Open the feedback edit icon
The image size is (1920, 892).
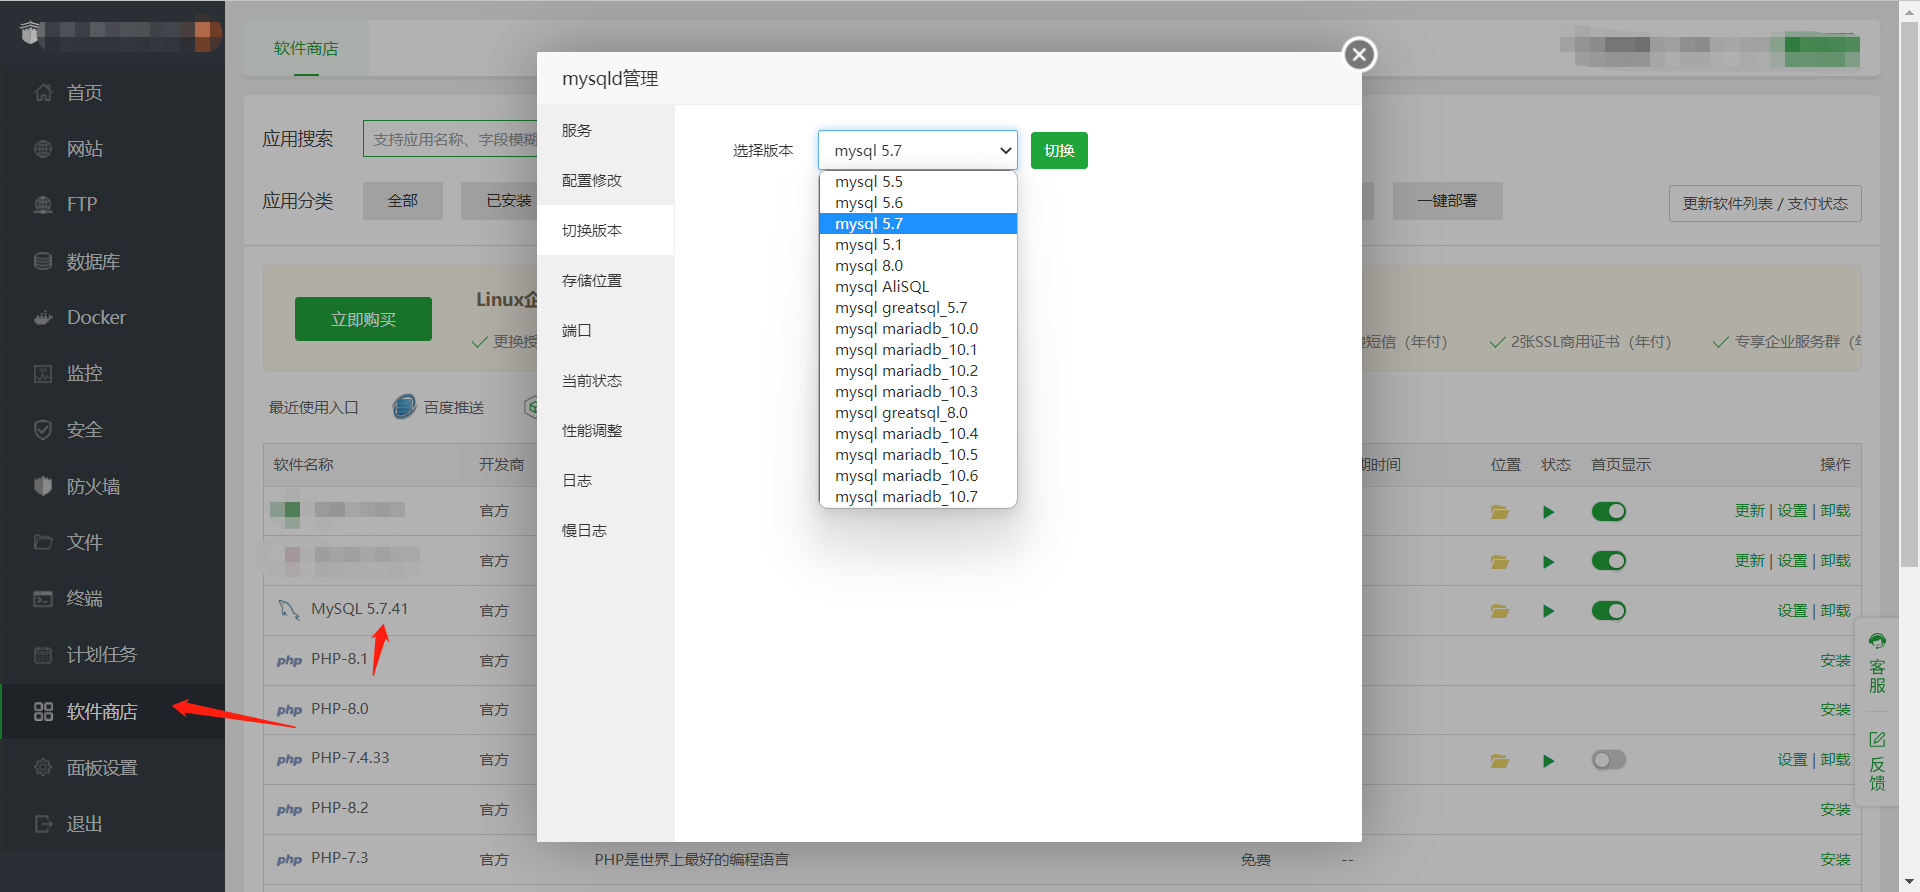pos(1877,740)
